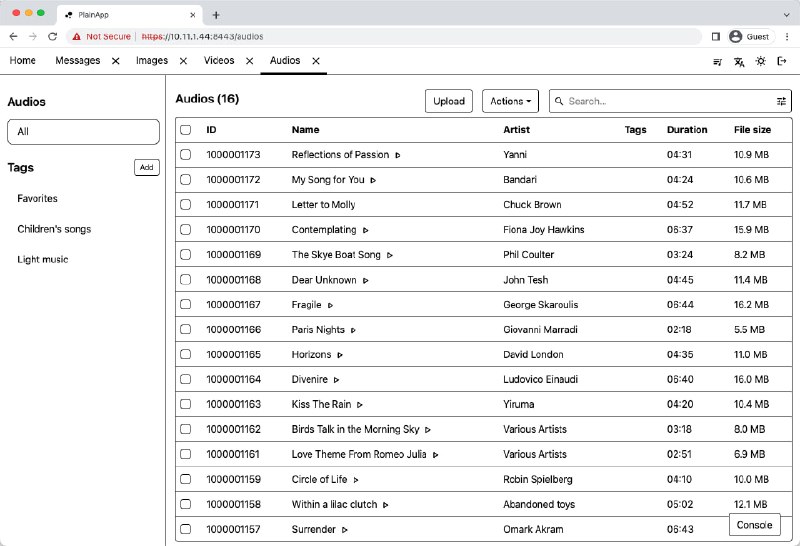
Task: Add a new tag with Add button
Action: click(147, 168)
